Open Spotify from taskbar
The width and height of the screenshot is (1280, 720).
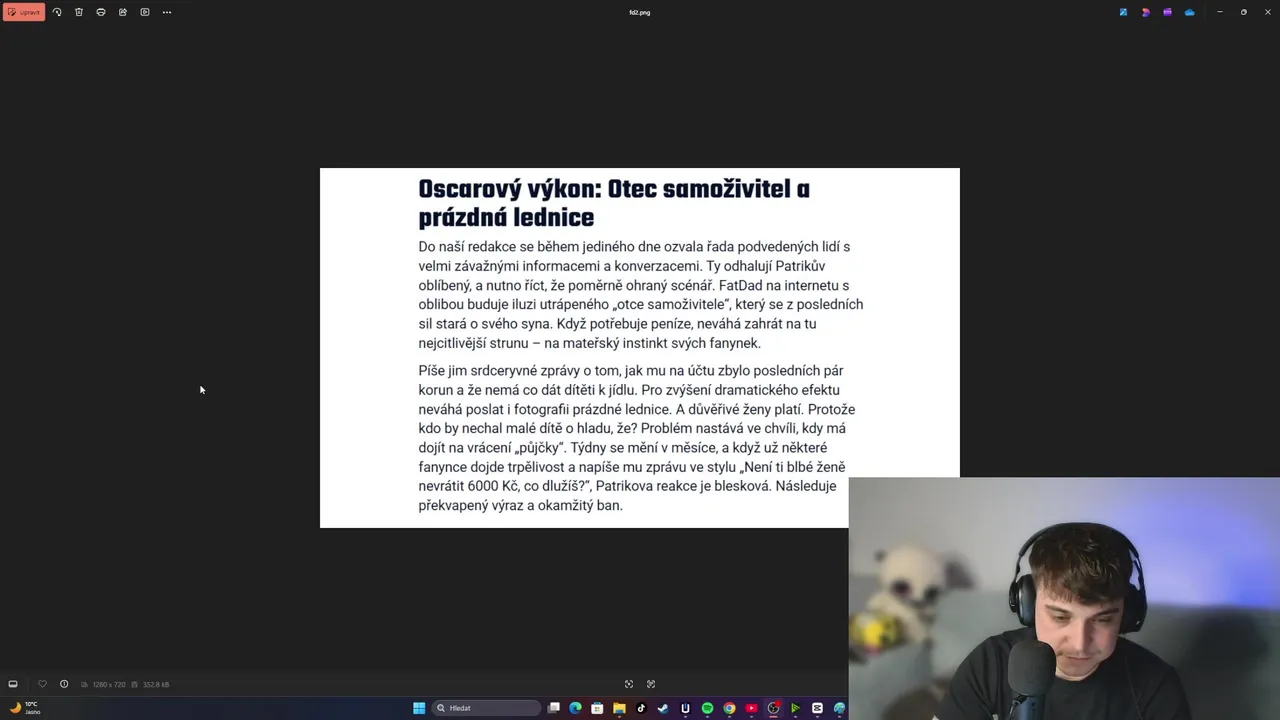click(x=707, y=708)
